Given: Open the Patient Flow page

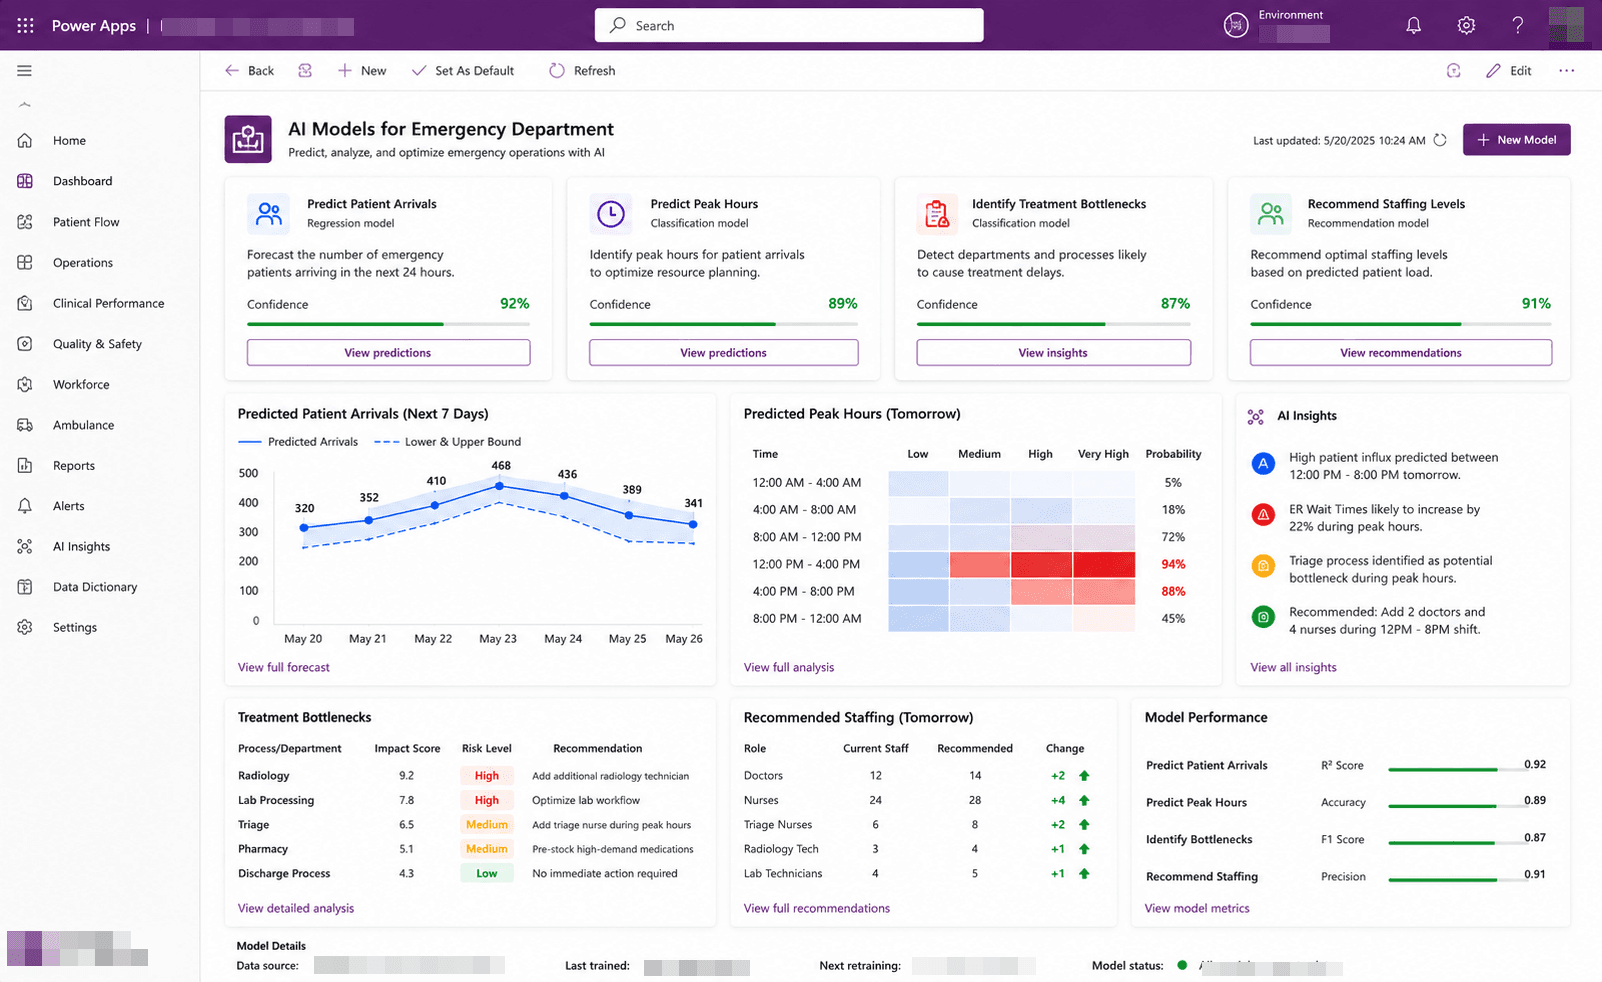Looking at the screenshot, I should [86, 222].
